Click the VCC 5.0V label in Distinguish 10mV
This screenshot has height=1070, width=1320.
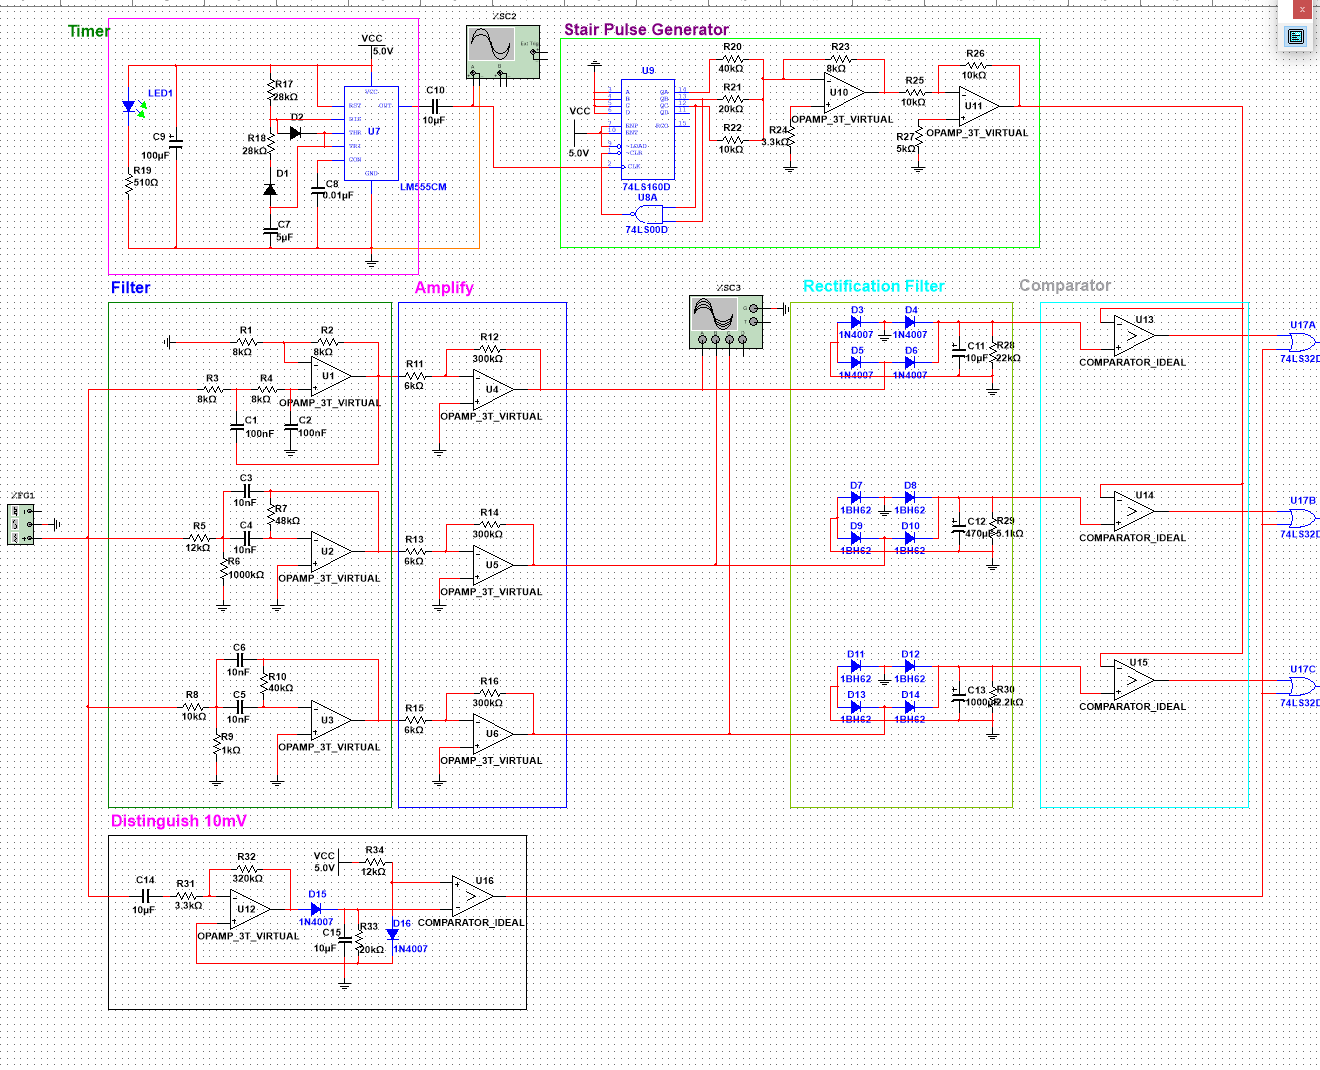(x=325, y=862)
